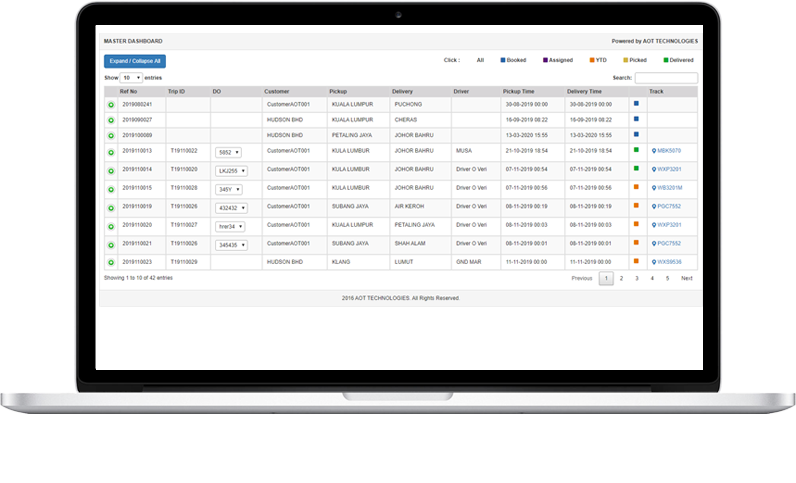Click orange status square for row 2019110015
Screen dimensions: 796x483
(x=636, y=187)
